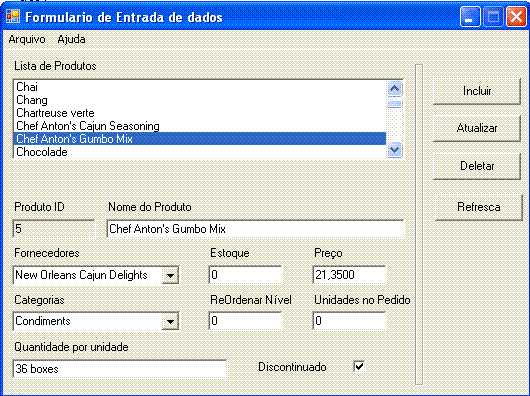Click the Atualizar button
The height and width of the screenshot is (396, 530).
tap(477, 128)
